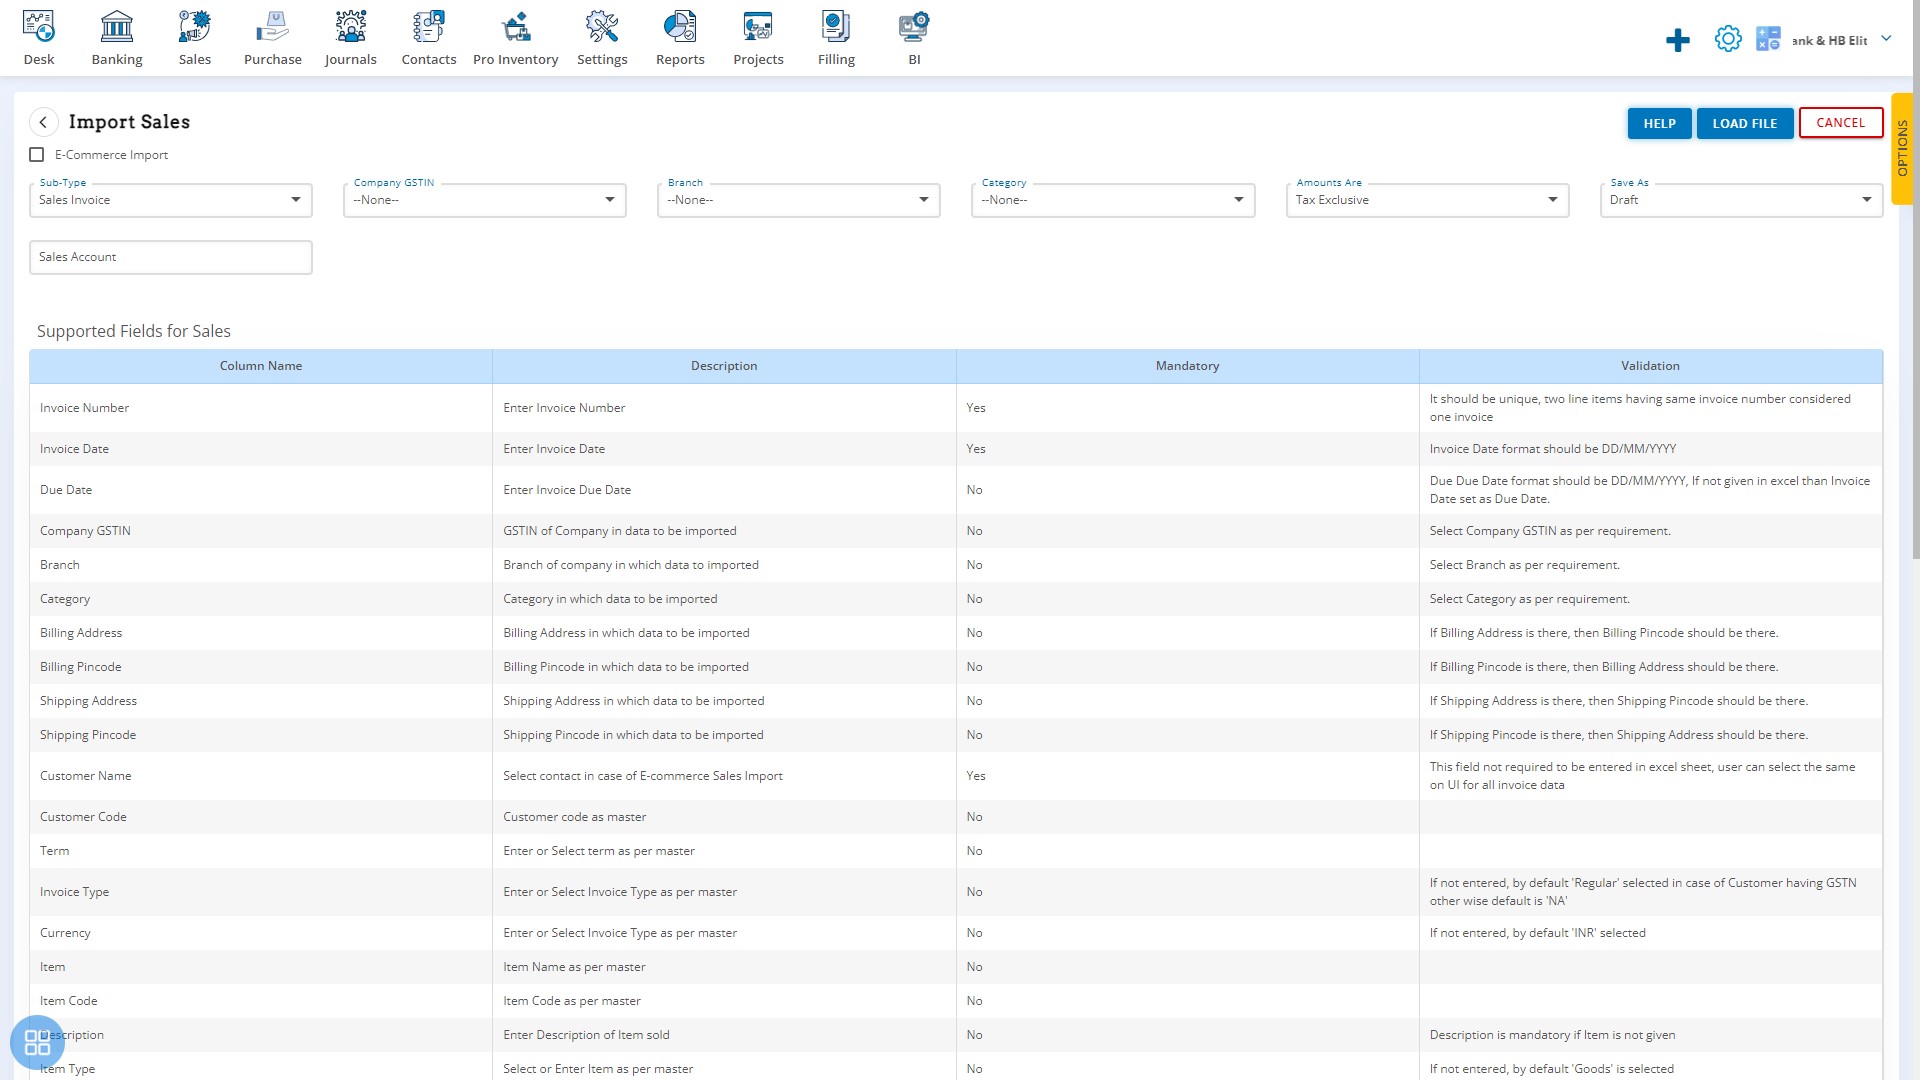Image resolution: width=1920 pixels, height=1080 pixels.
Task: Click the CANCEL button
Action: coord(1840,121)
